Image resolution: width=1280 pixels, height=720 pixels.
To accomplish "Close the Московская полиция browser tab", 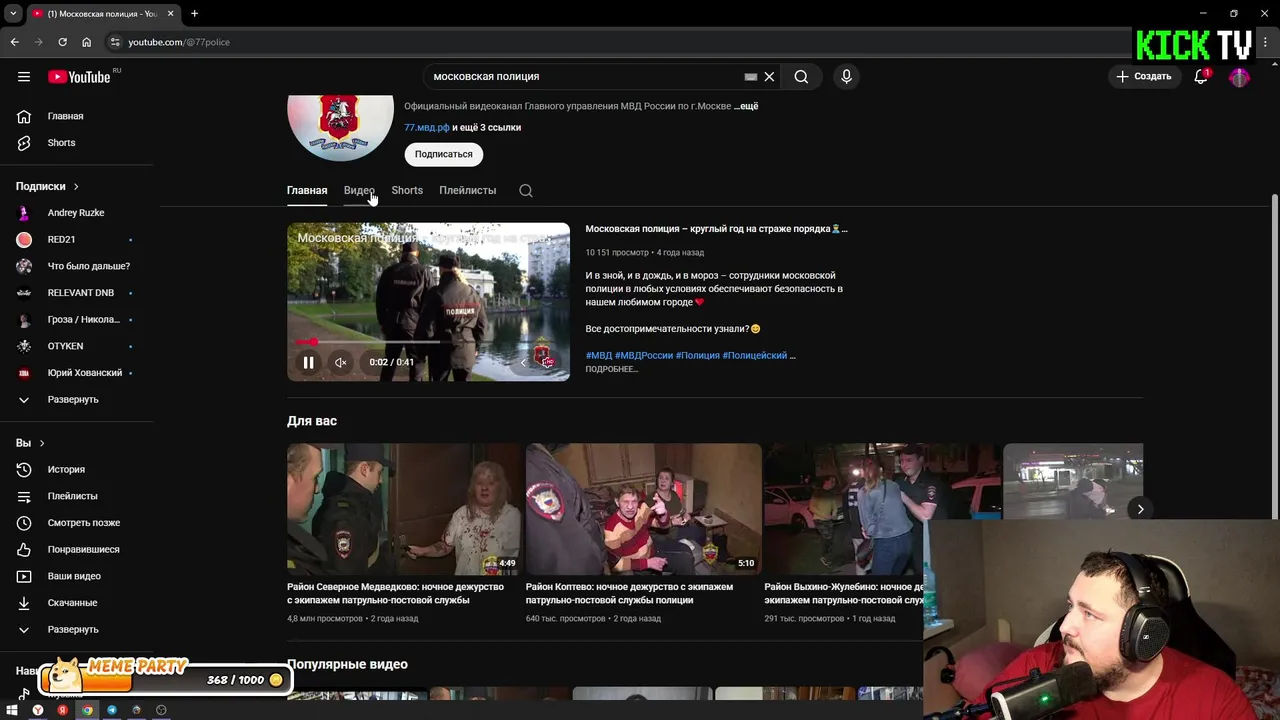I will click(x=170, y=14).
